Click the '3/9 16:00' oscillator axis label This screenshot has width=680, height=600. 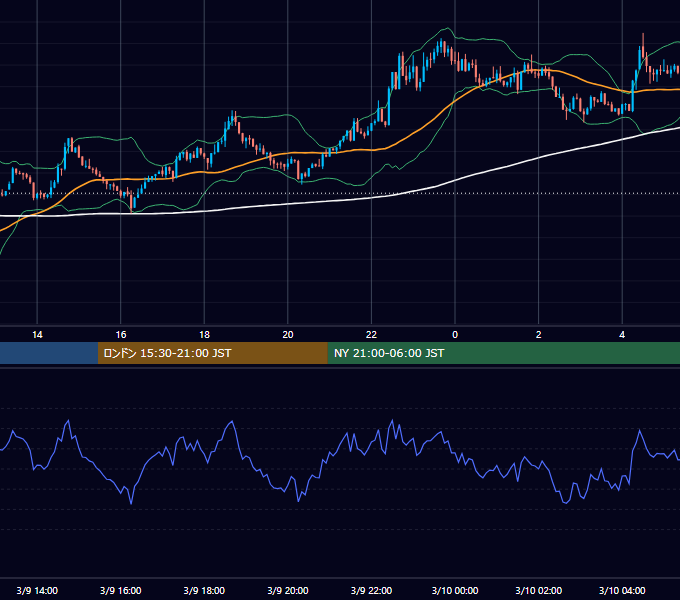pyautogui.click(x=121, y=590)
